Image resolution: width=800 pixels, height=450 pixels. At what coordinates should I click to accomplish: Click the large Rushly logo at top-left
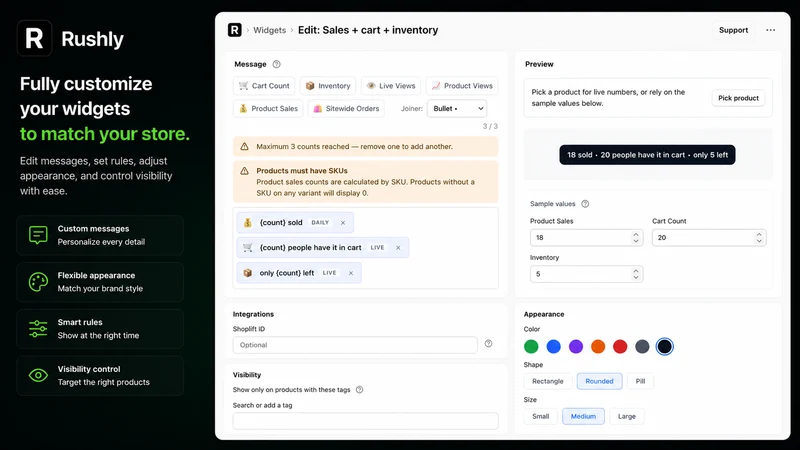35,38
